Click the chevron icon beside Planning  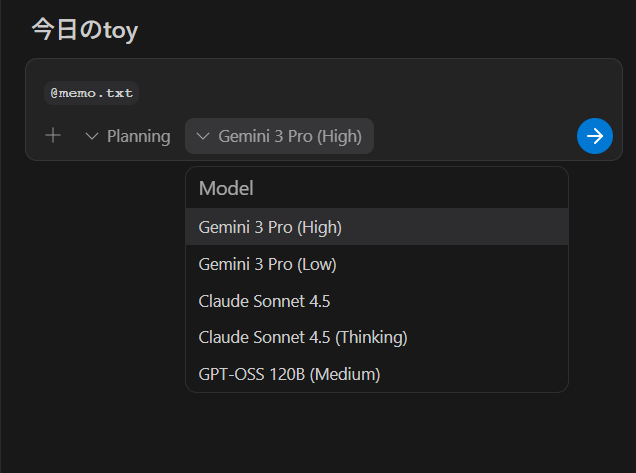[x=92, y=136]
